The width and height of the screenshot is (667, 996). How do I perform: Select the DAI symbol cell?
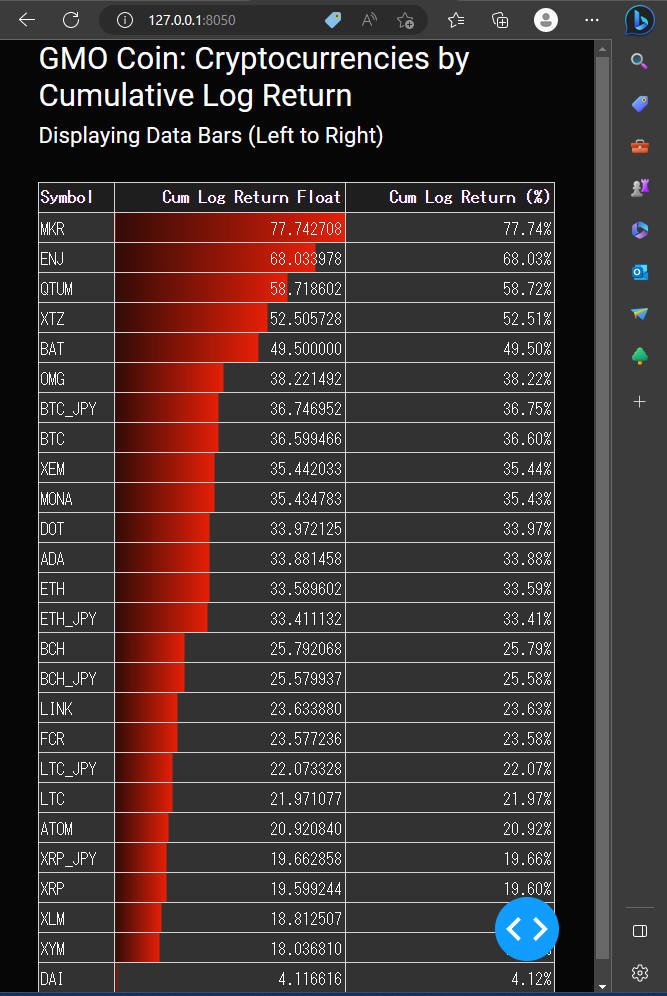click(x=76, y=978)
